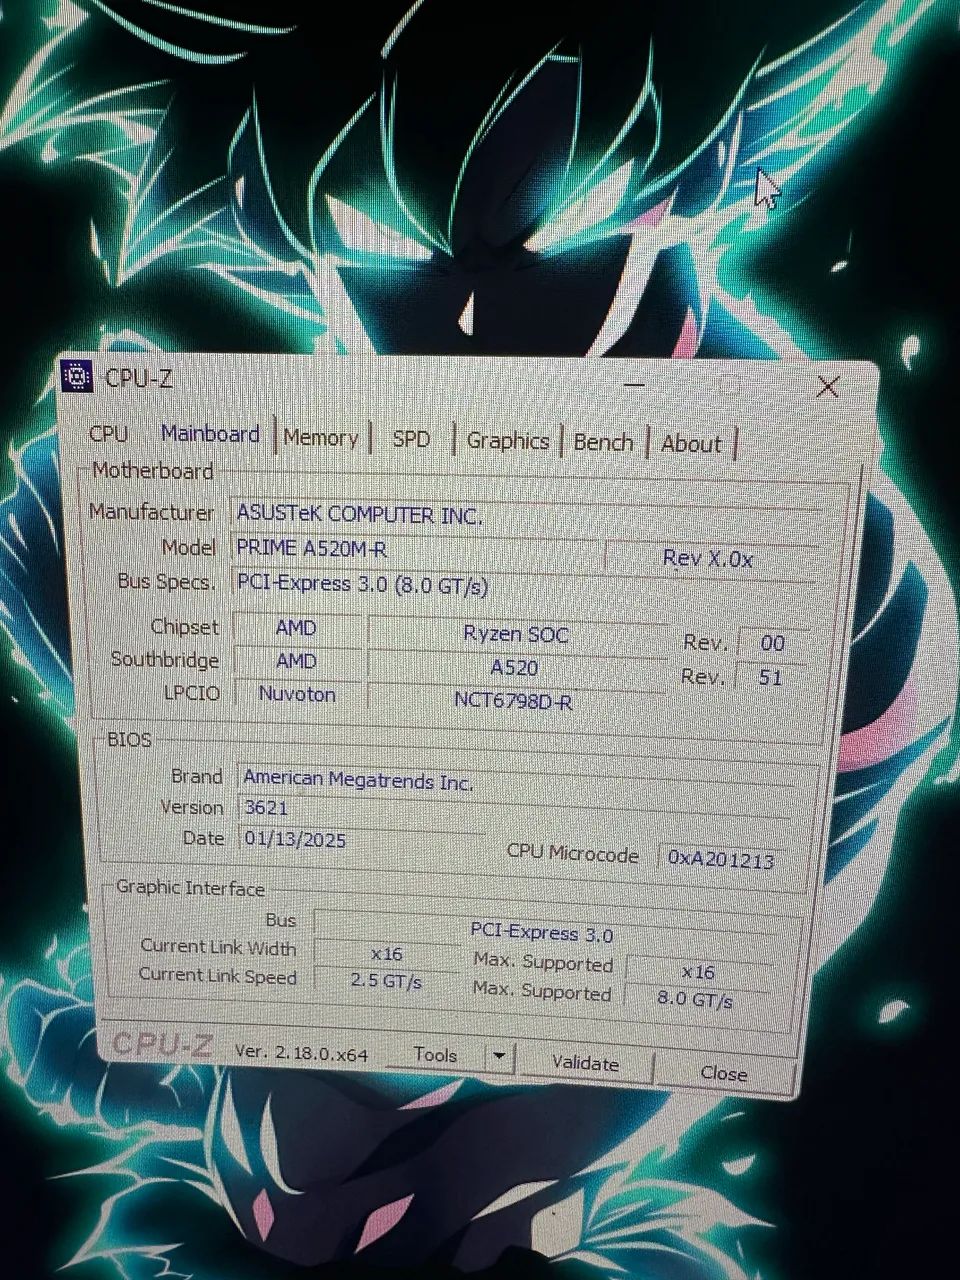Viewport: 960px width, 1280px height.
Task: Minimize the CPU-Z window
Action: click(x=634, y=383)
